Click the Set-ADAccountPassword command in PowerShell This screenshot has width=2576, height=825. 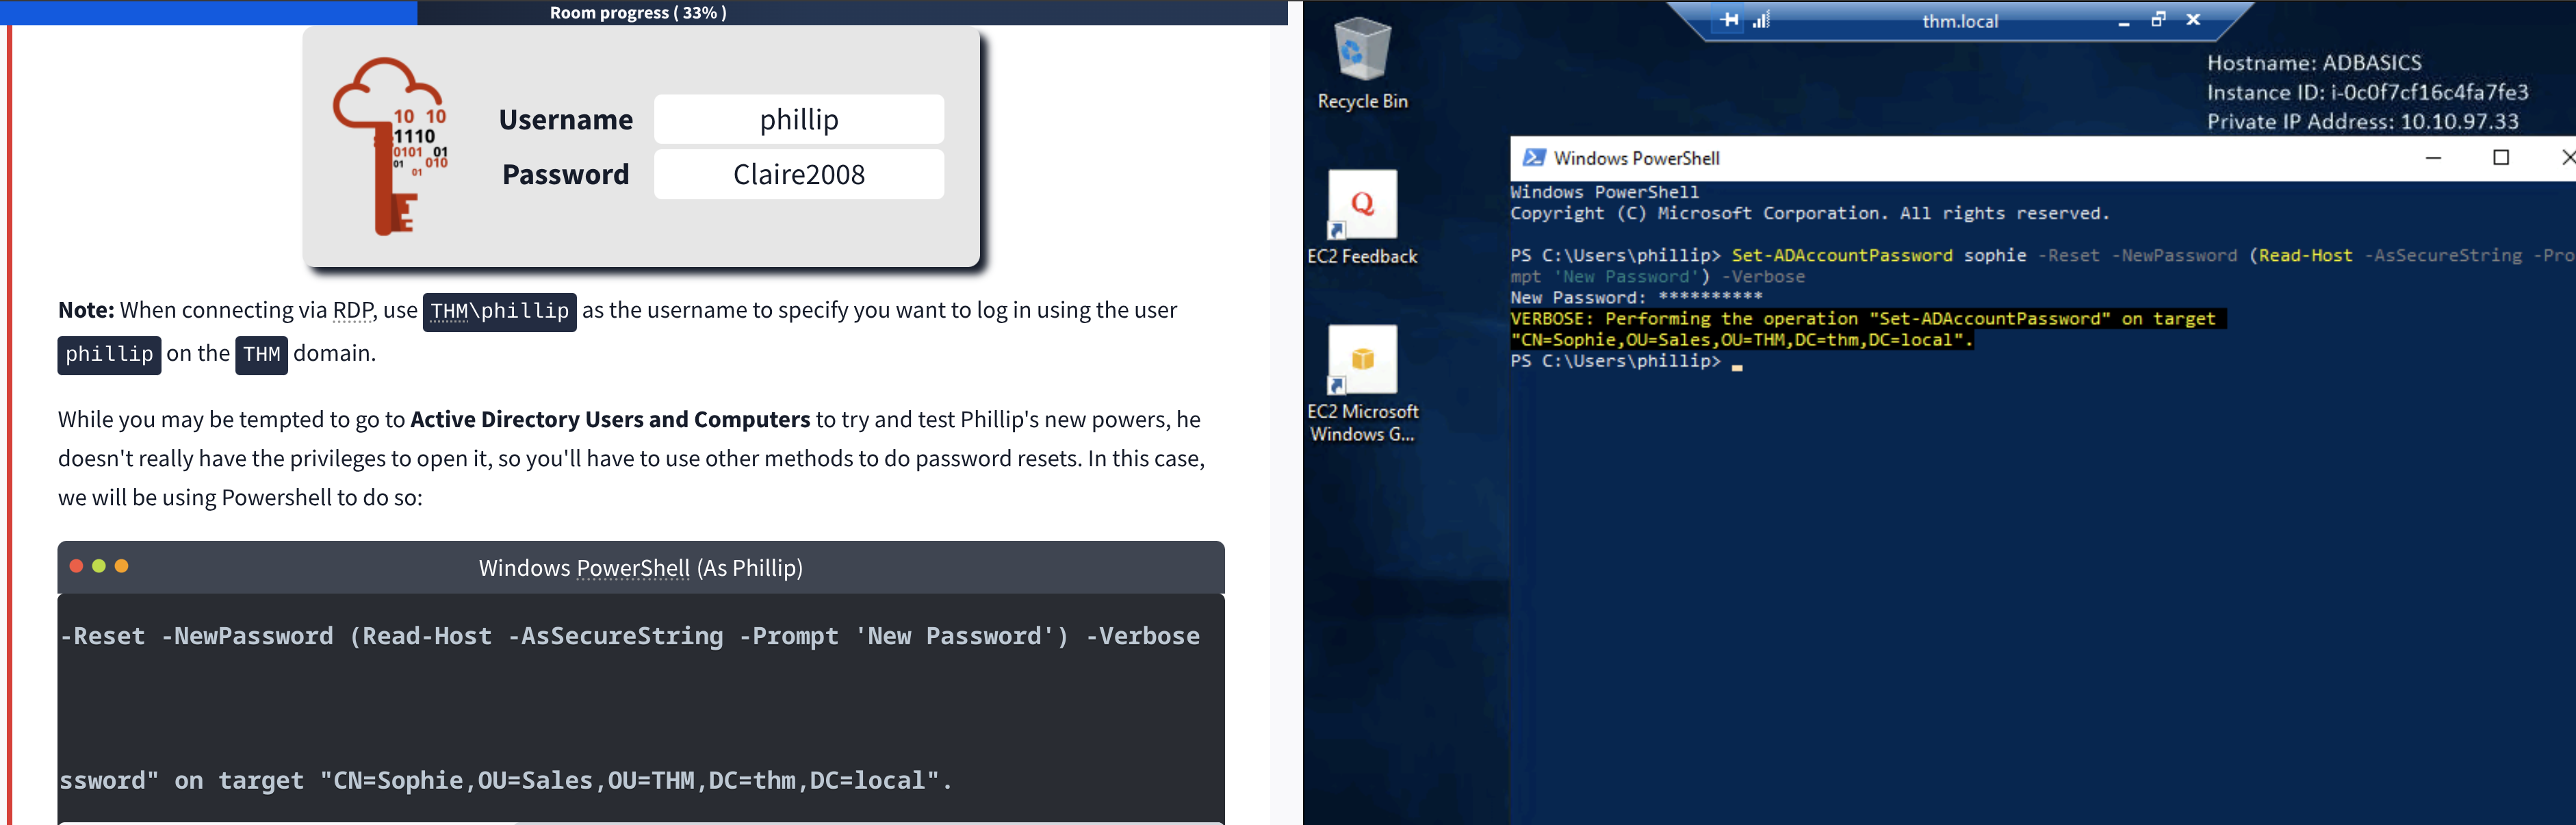tap(1842, 256)
